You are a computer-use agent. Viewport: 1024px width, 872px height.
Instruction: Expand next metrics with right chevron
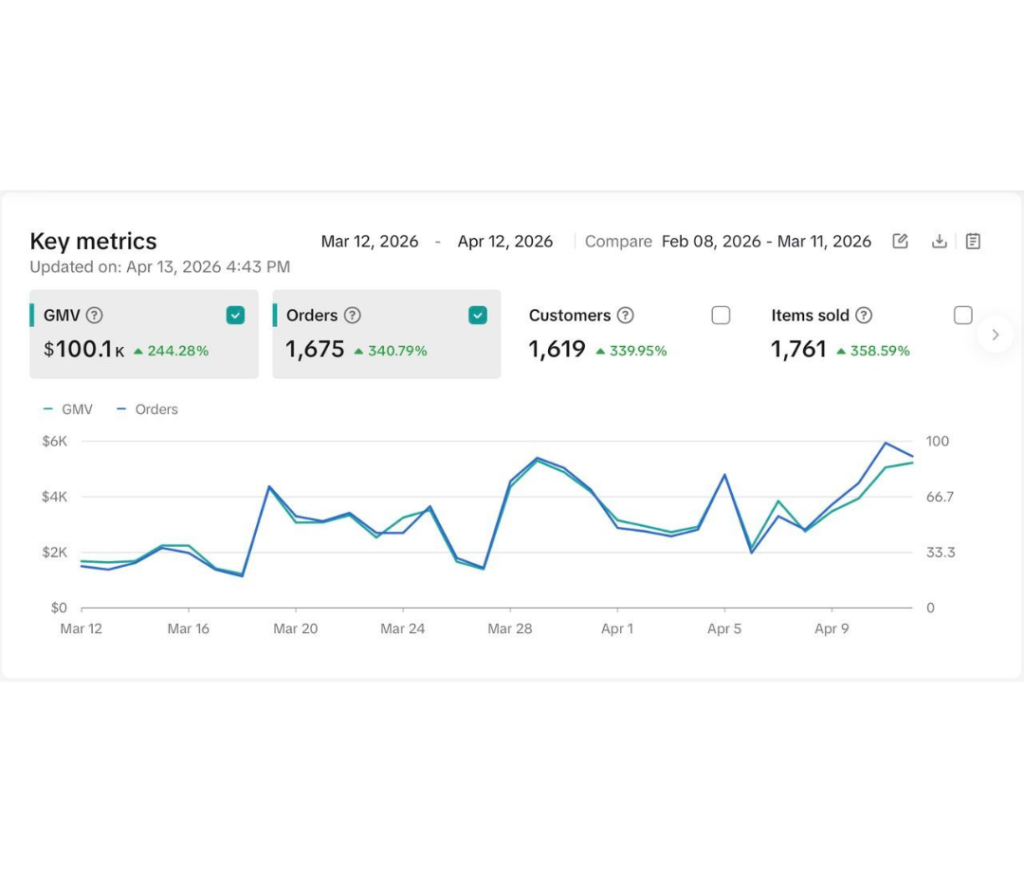tap(995, 334)
